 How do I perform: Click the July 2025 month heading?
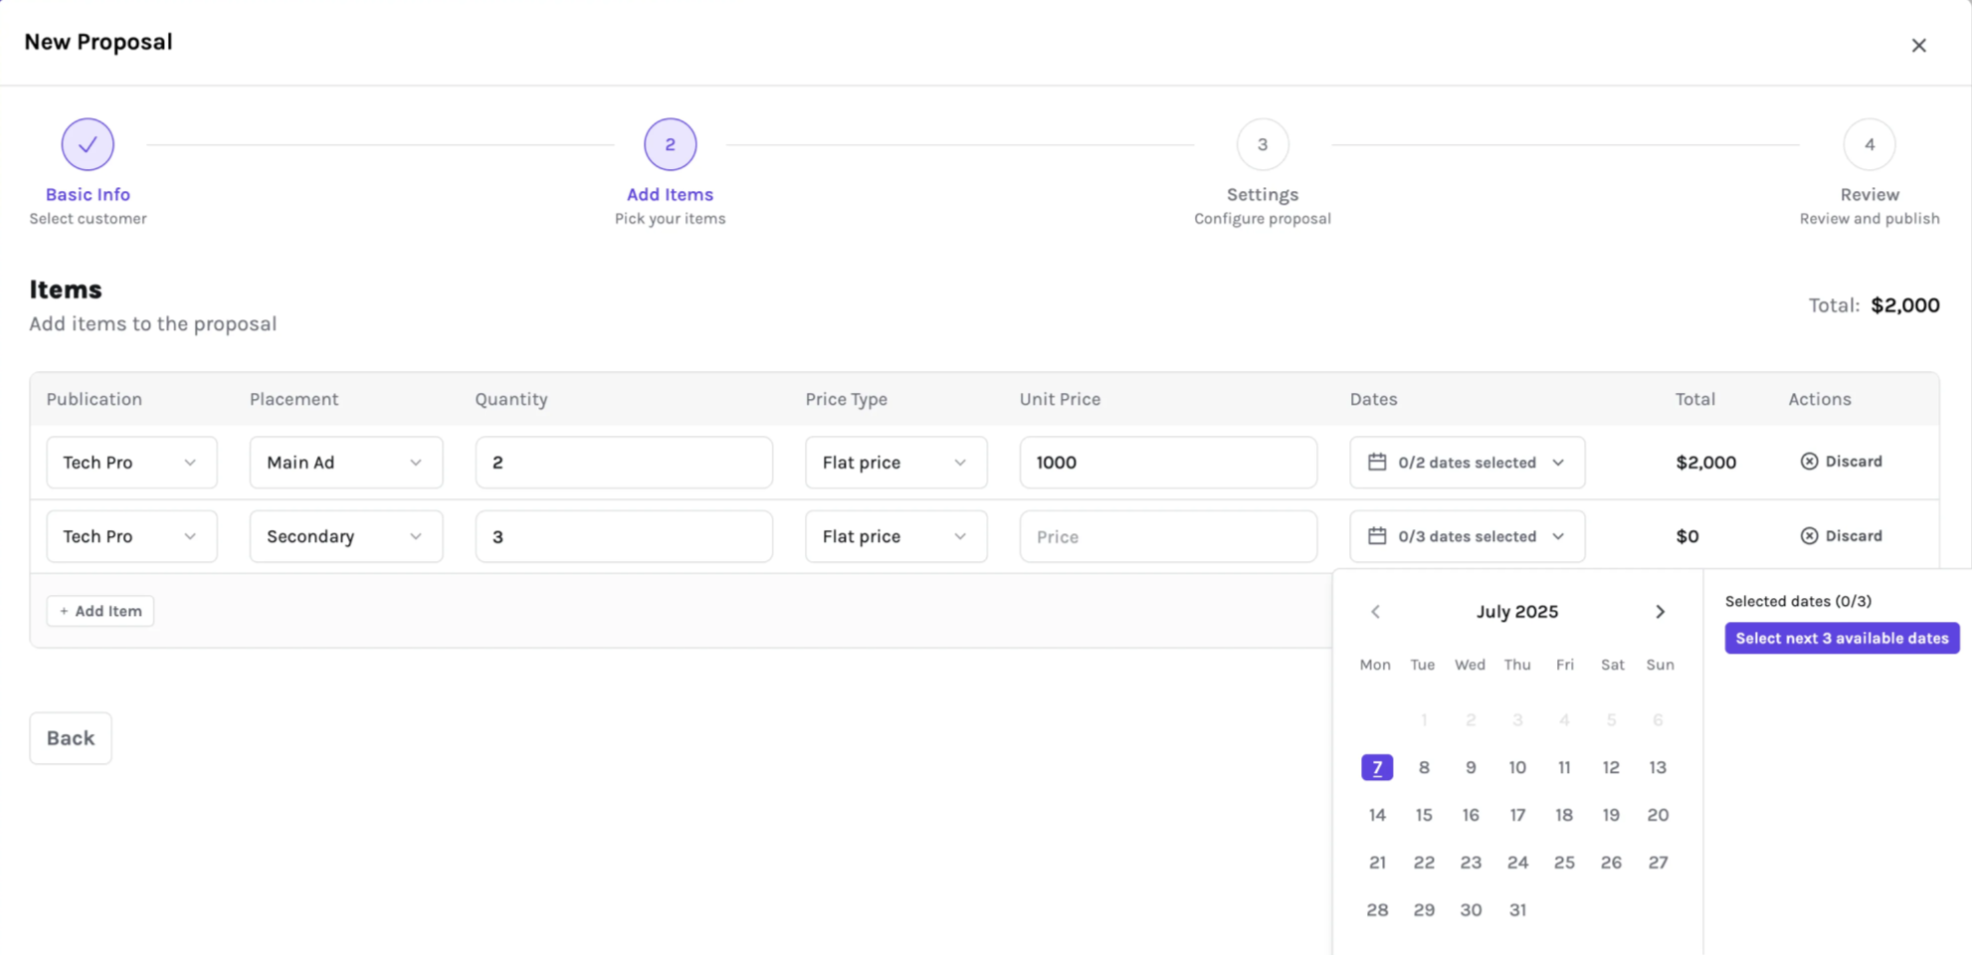(x=1517, y=612)
